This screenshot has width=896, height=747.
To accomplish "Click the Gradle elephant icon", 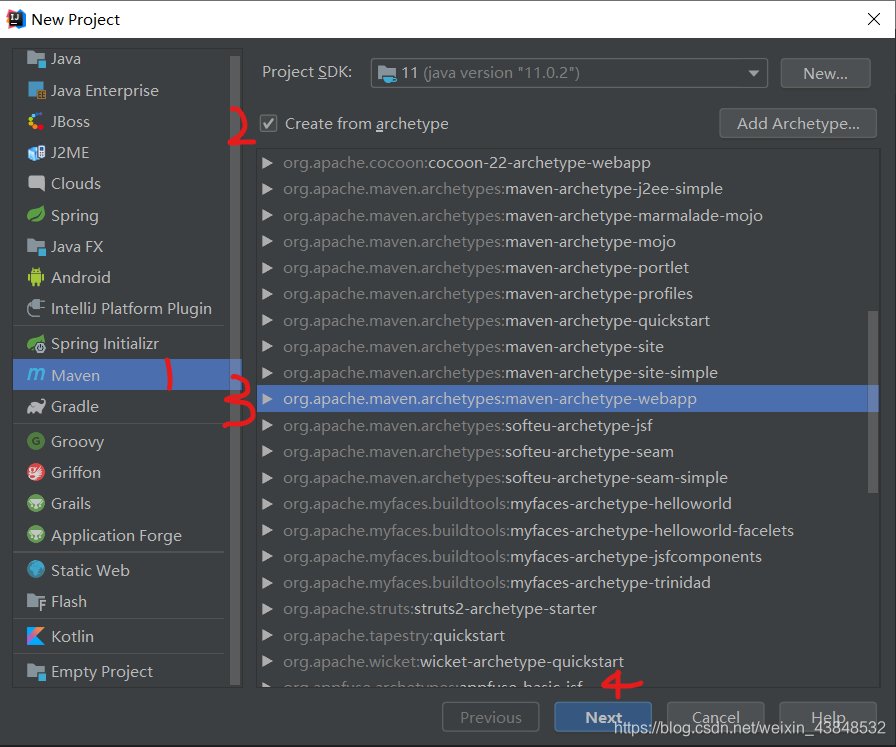I will [36, 407].
